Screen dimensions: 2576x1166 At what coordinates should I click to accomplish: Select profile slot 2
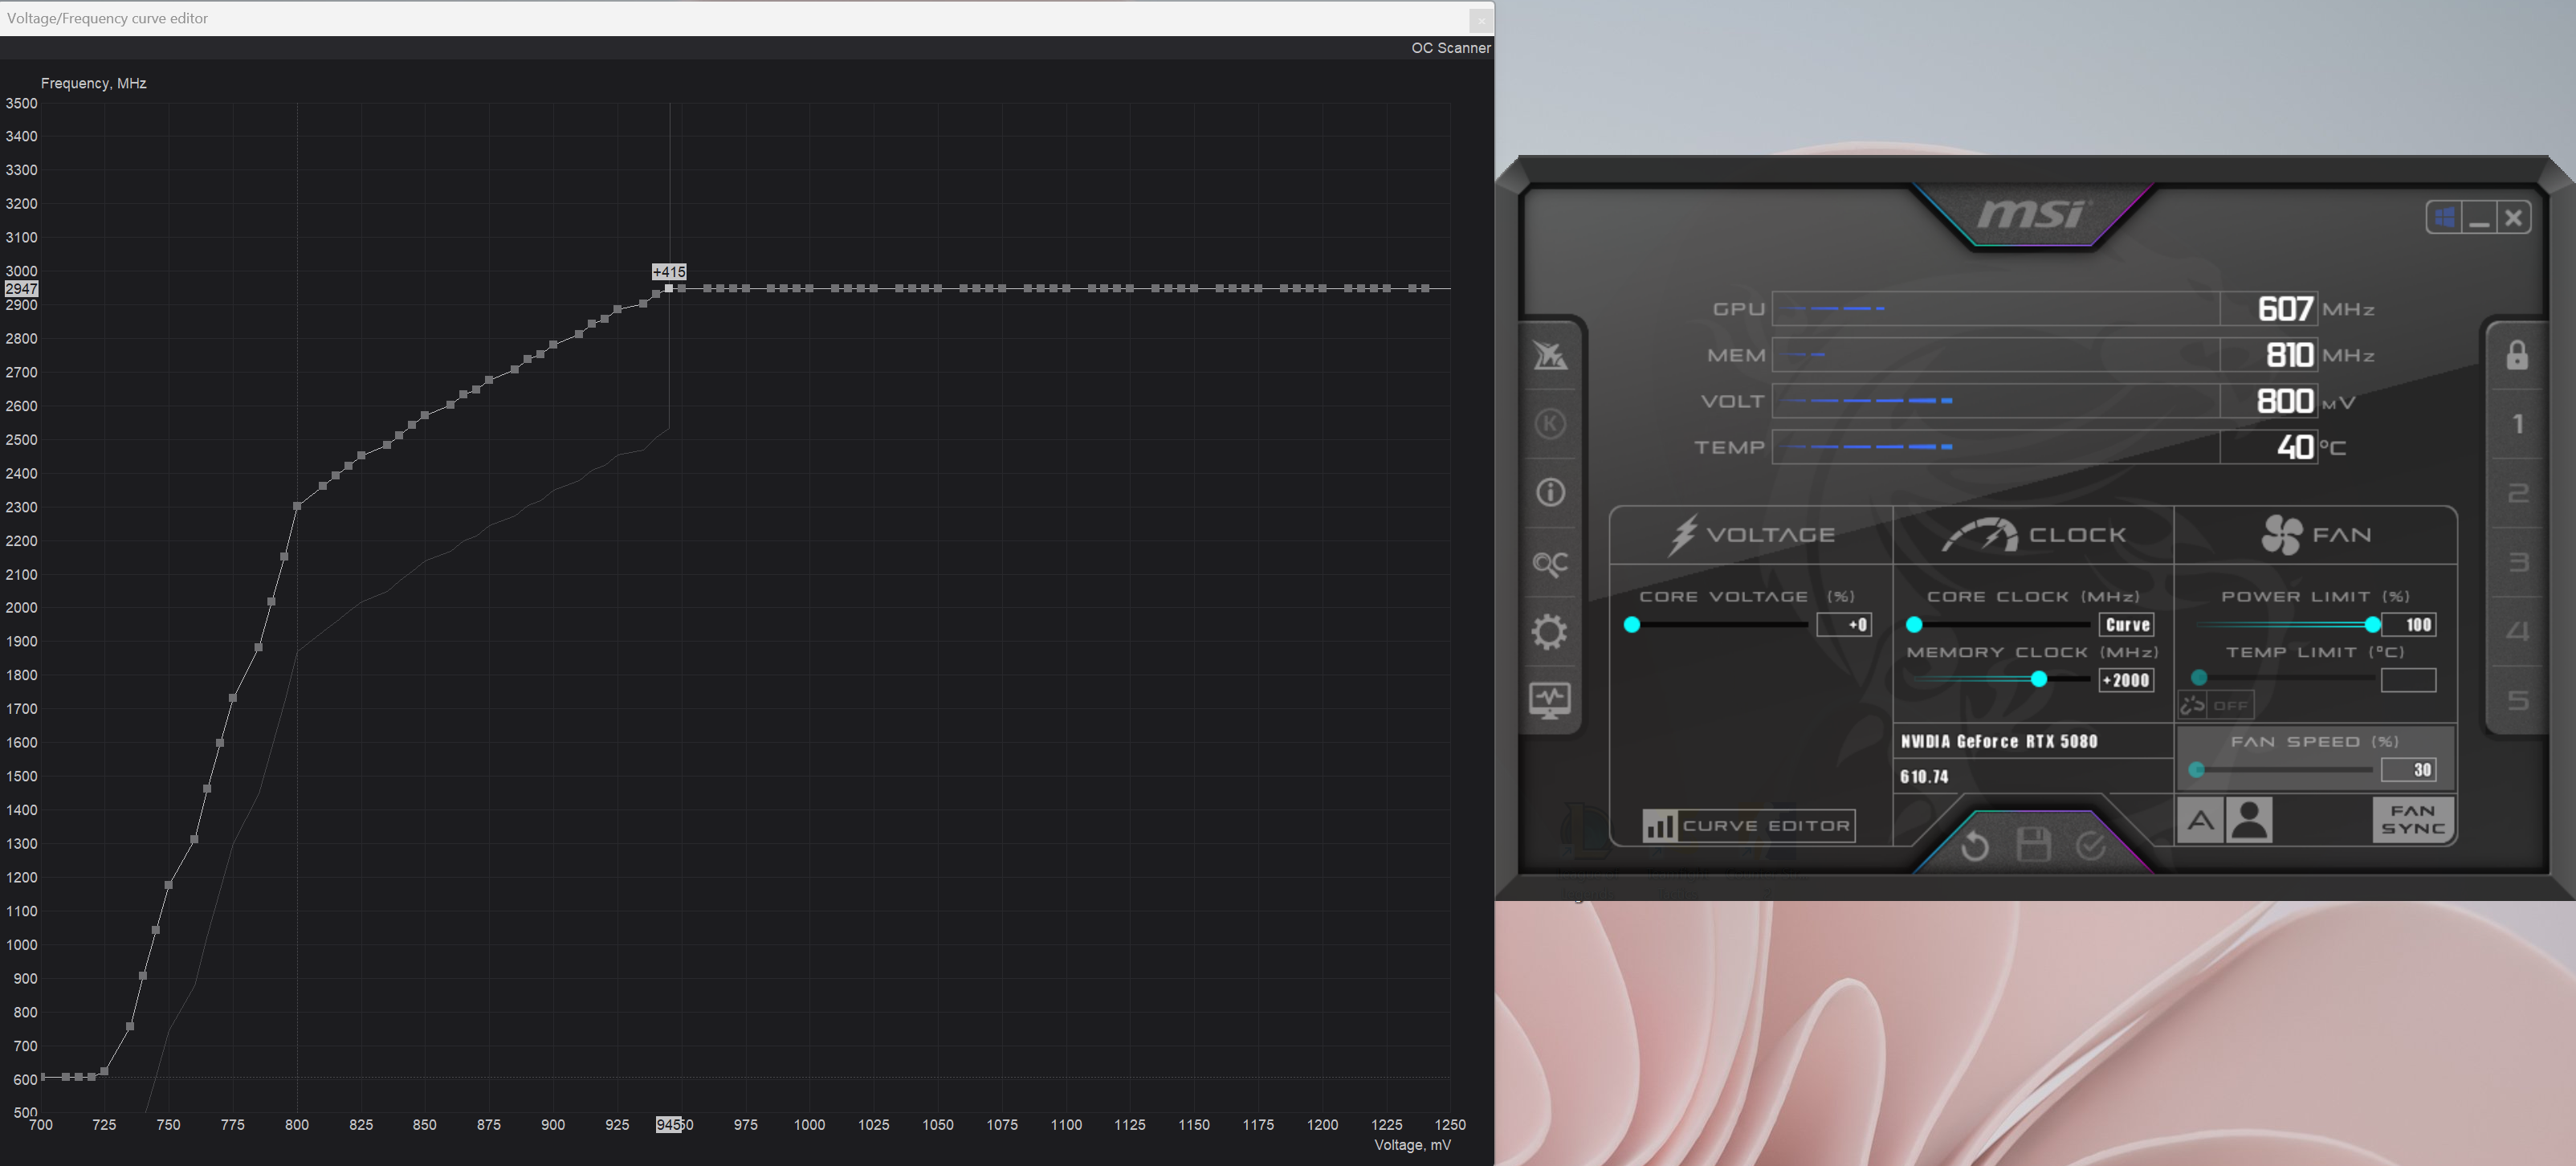2518,493
